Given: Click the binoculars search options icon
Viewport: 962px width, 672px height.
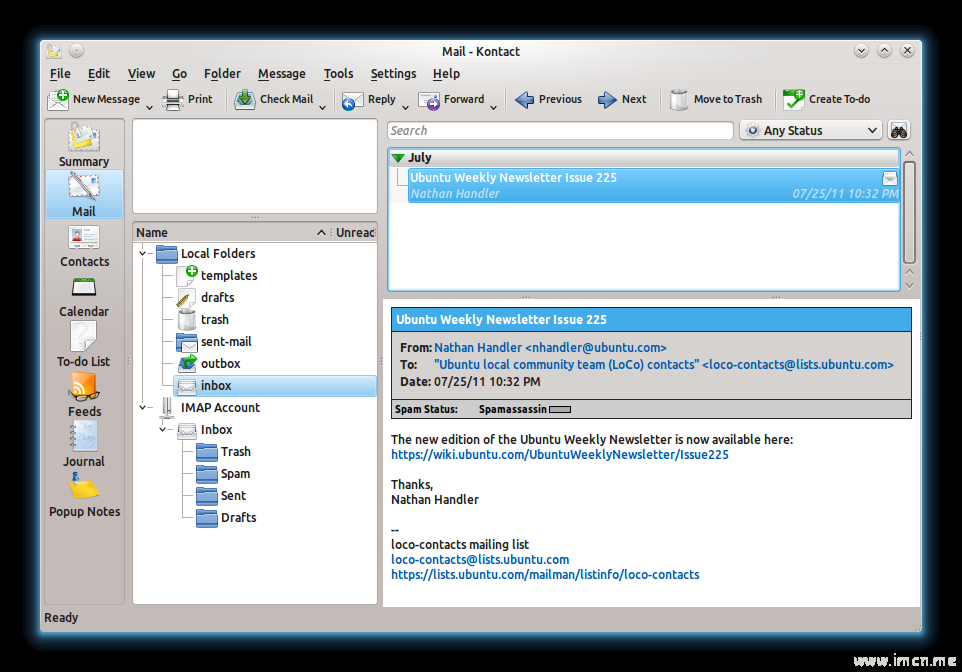Looking at the screenshot, I should [x=899, y=131].
